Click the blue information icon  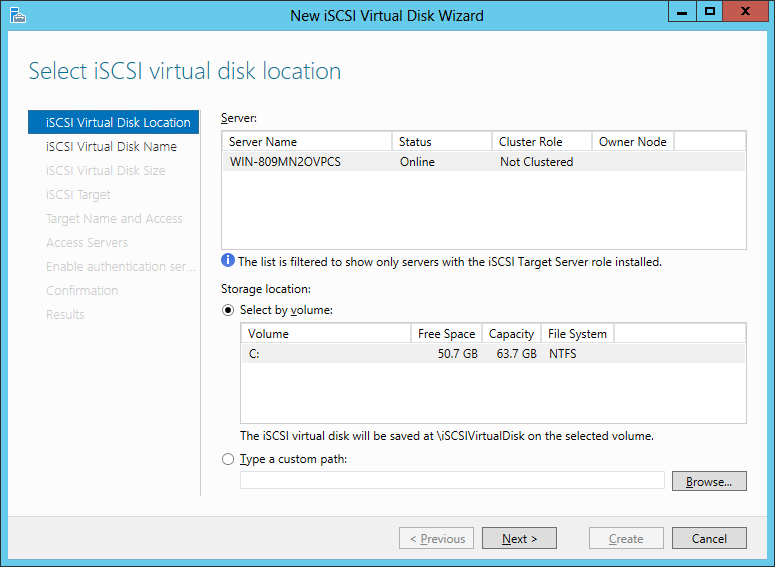click(x=228, y=262)
